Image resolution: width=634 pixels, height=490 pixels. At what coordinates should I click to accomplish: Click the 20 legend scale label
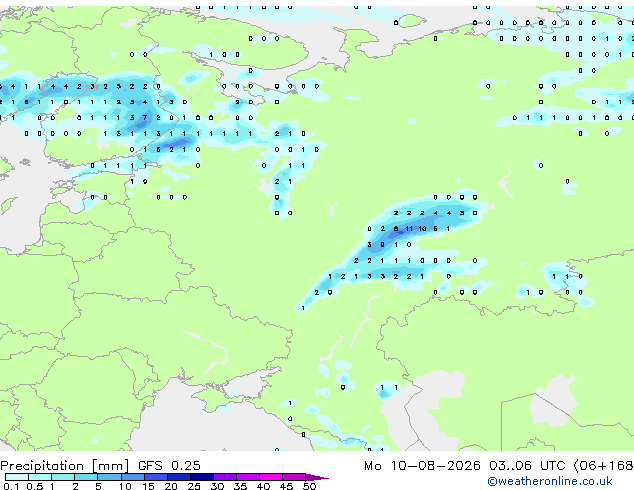(x=171, y=486)
